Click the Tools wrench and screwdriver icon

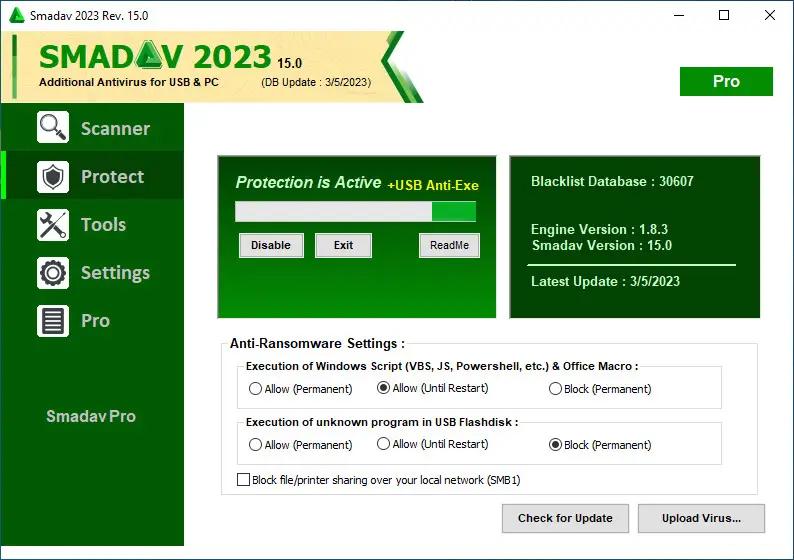click(x=53, y=225)
